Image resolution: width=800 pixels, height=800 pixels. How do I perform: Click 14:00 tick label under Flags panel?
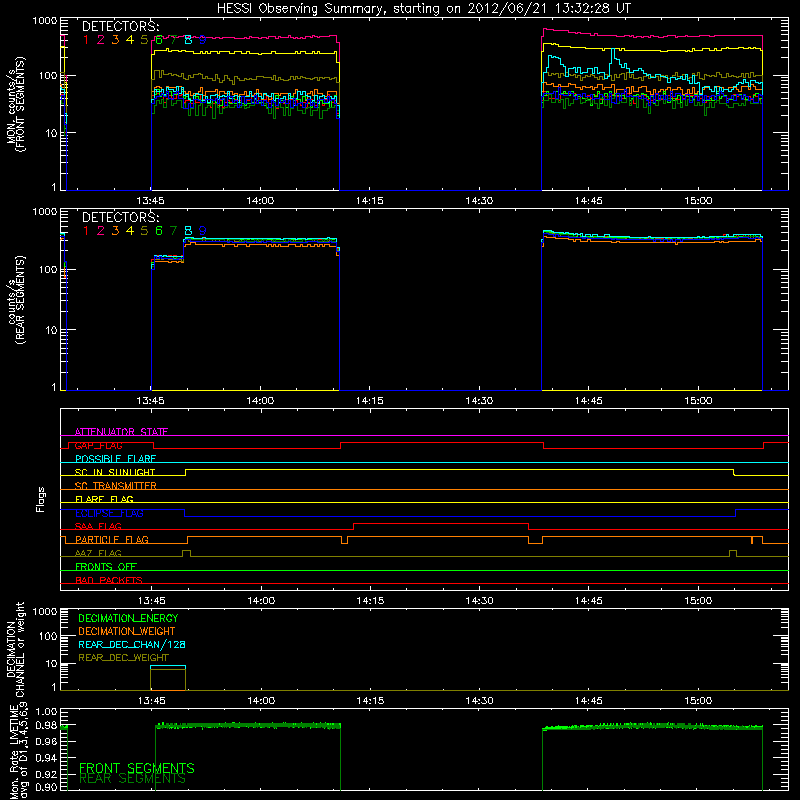tap(261, 601)
